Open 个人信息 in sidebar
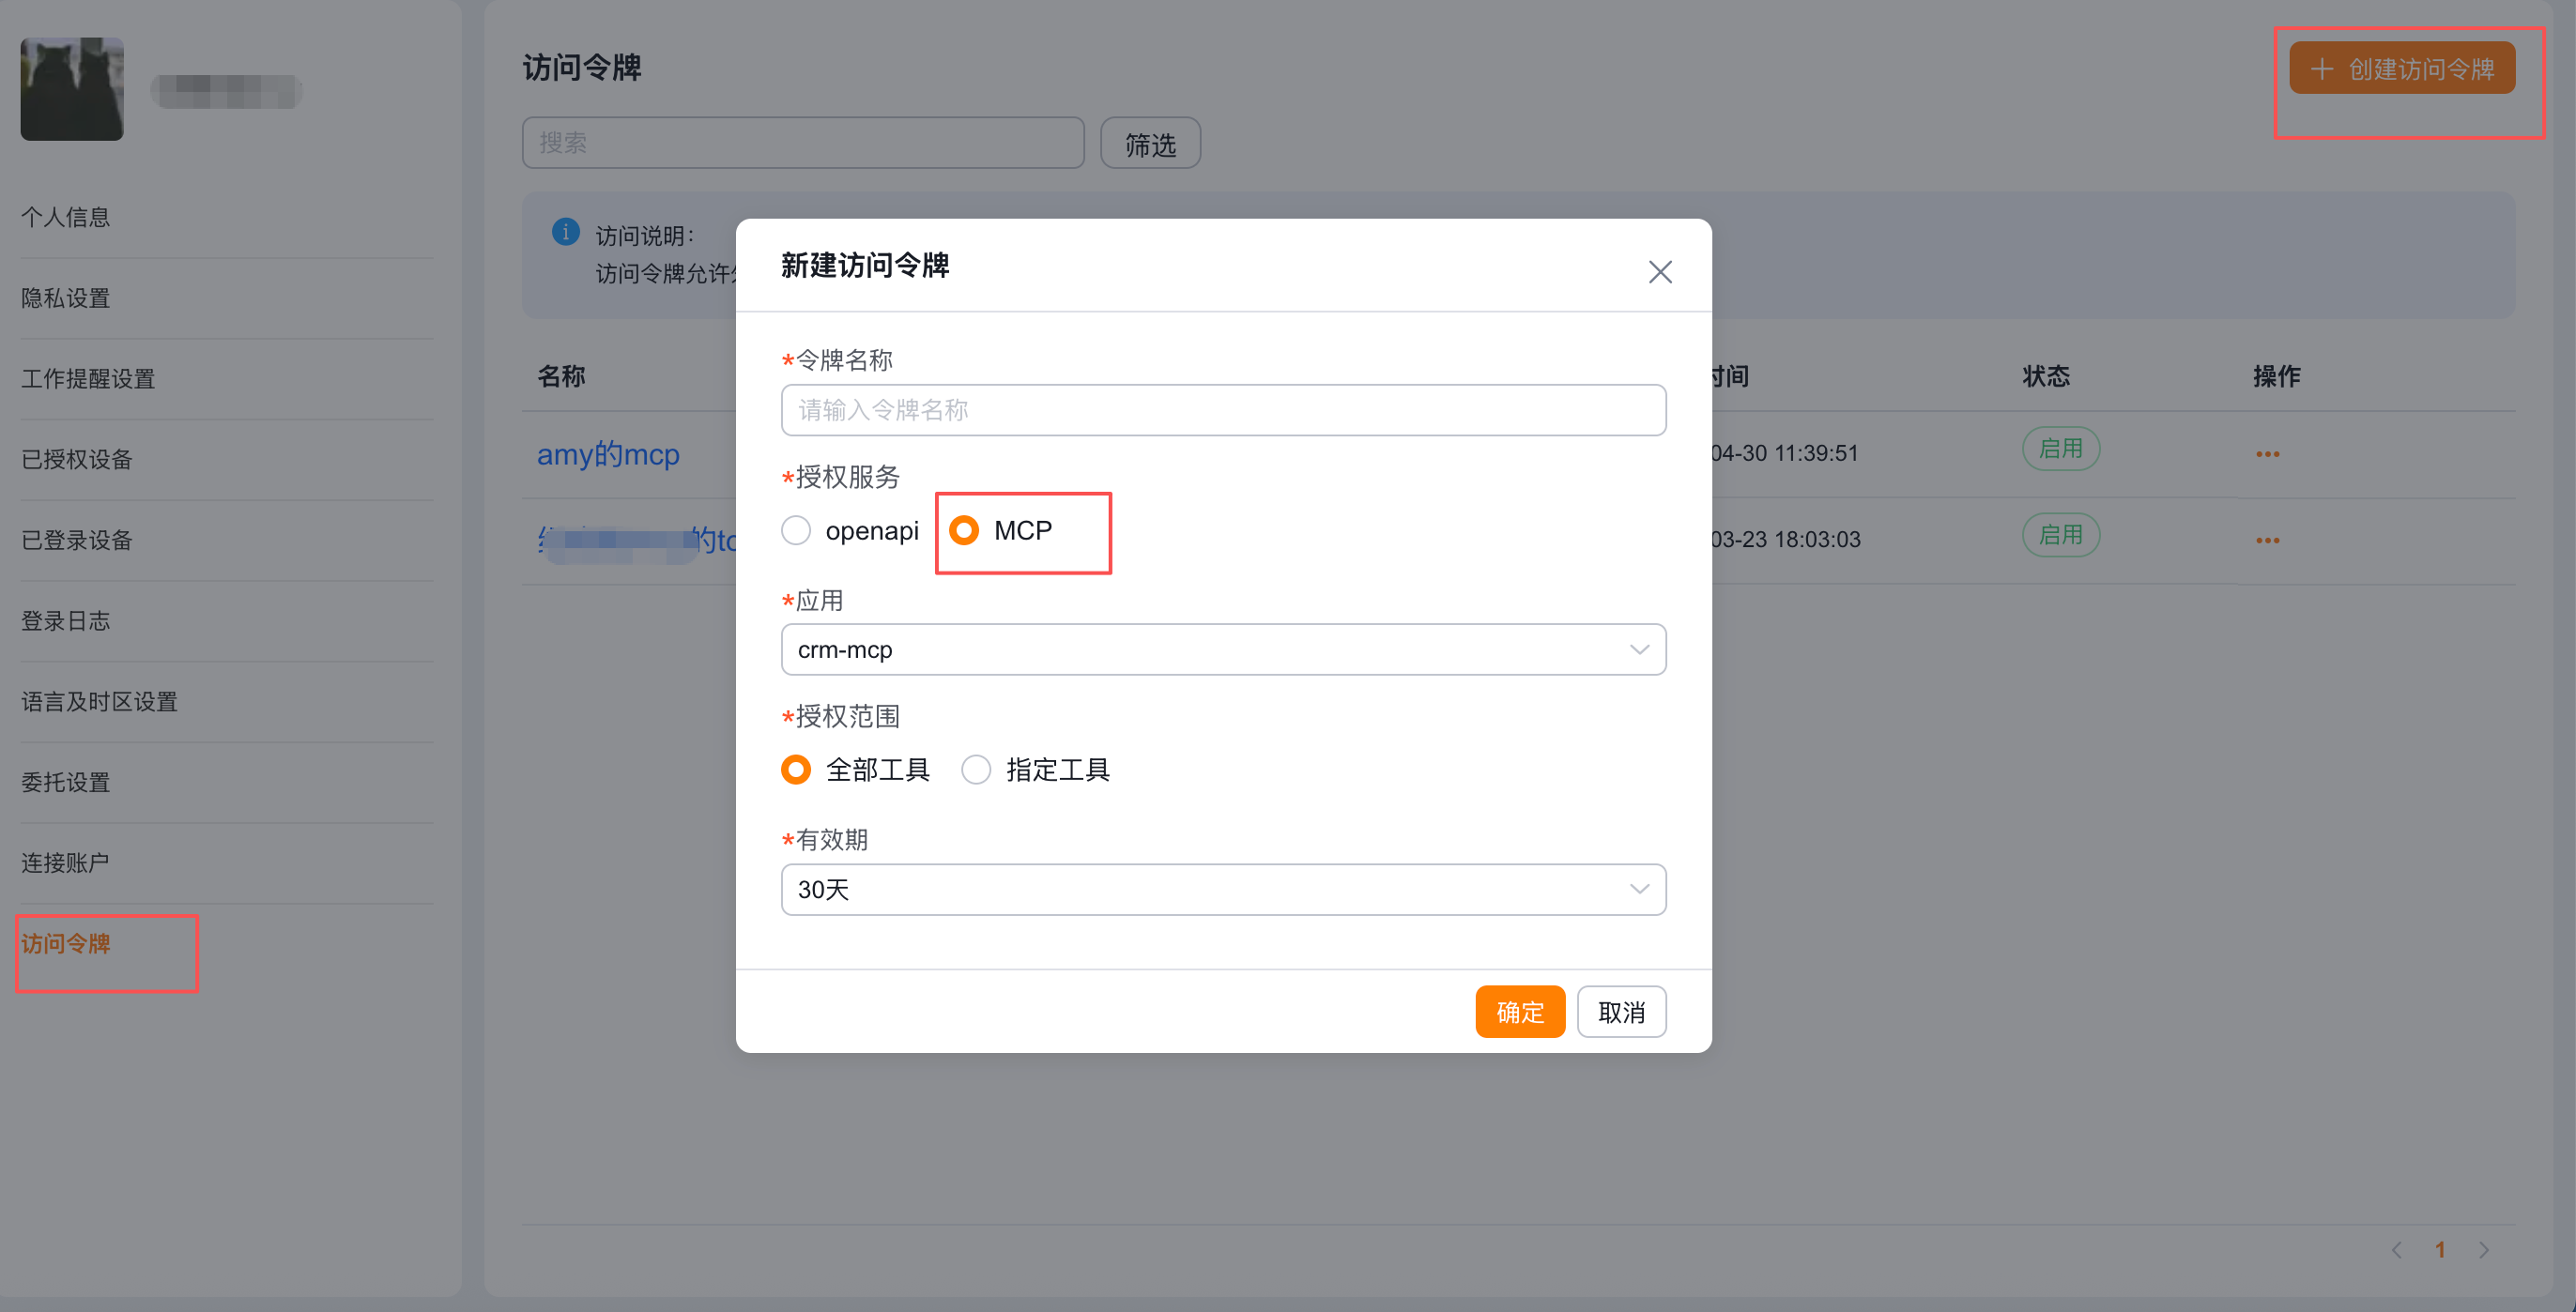This screenshot has width=2576, height=1312. [66, 217]
